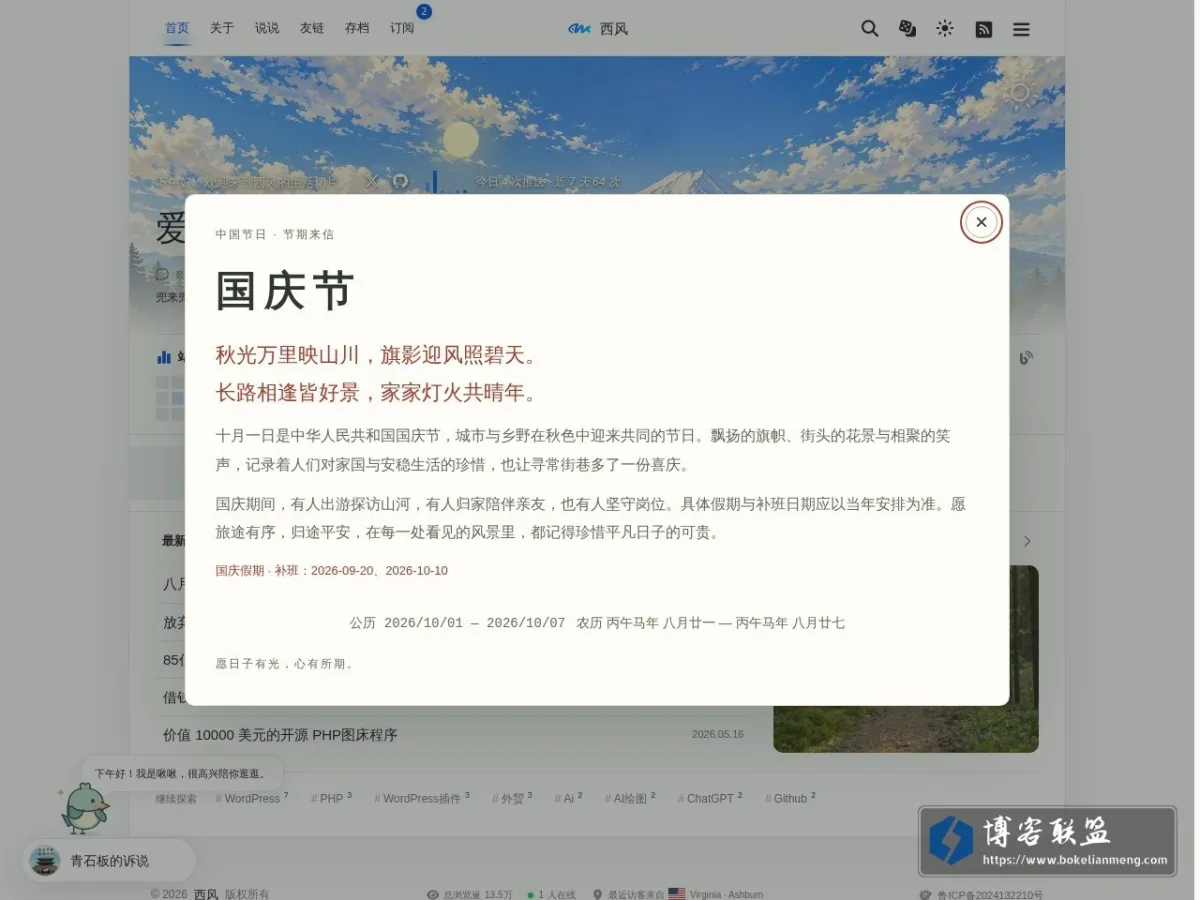This screenshot has height=900, width=1200.
Task: Click the 青石板的诉说 album cover thumbnail
Action: 45,860
